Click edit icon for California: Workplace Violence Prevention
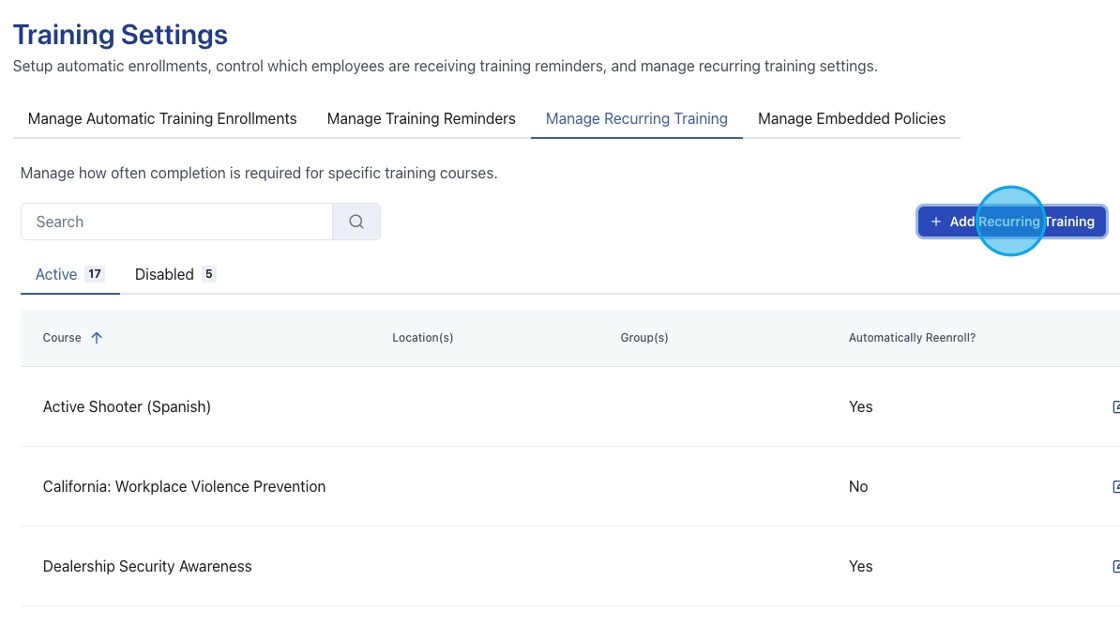 (1115, 487)
